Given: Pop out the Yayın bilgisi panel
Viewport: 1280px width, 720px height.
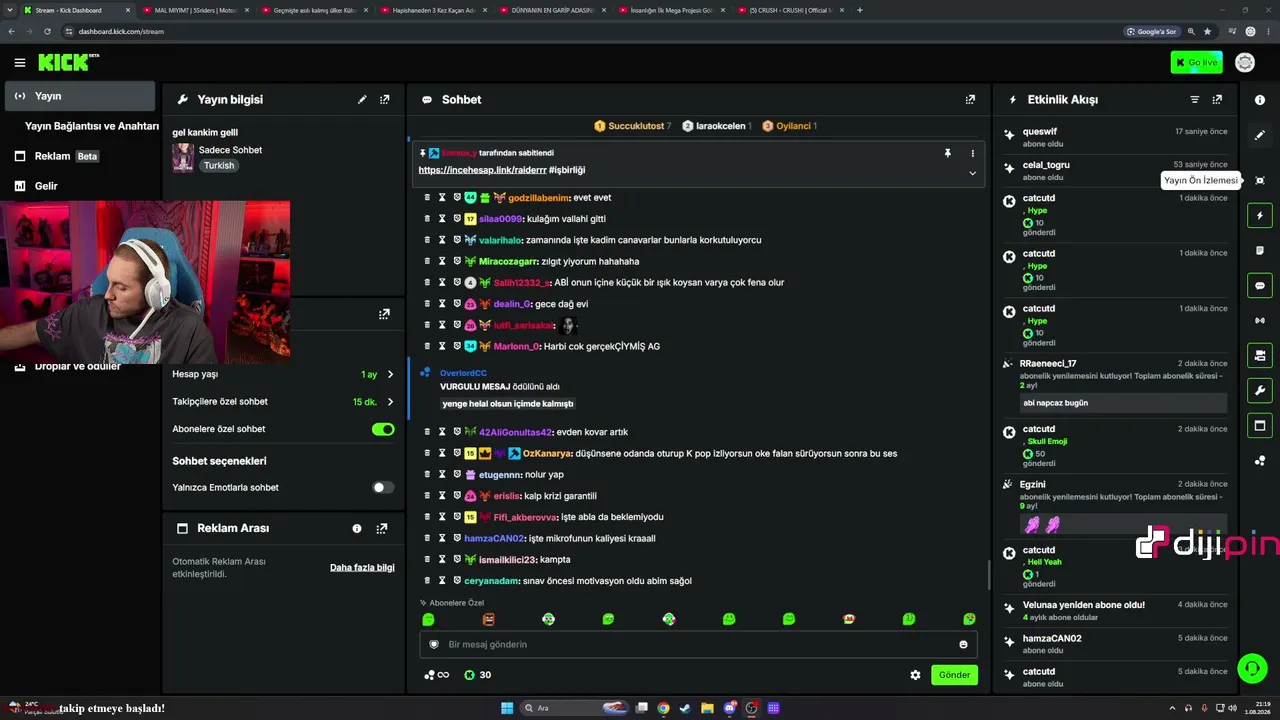Looking at the screenshot, I should (x=385, y=100).
